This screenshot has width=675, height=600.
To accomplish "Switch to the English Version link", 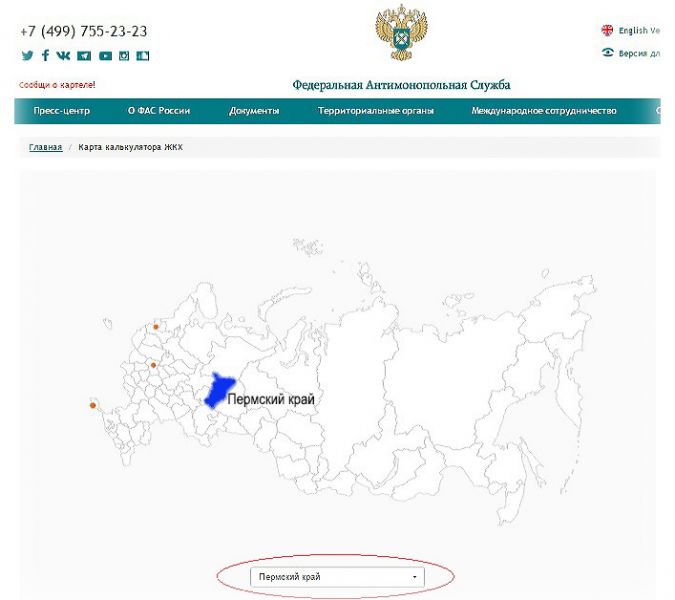I will (639, 31).
